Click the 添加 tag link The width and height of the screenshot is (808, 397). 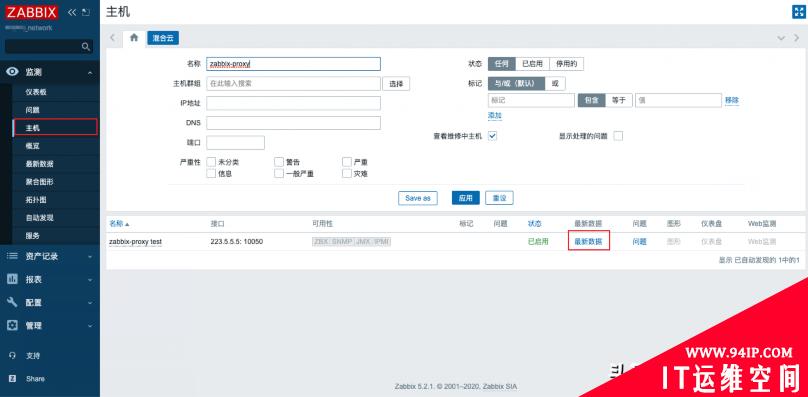click(x=495, y=115)
